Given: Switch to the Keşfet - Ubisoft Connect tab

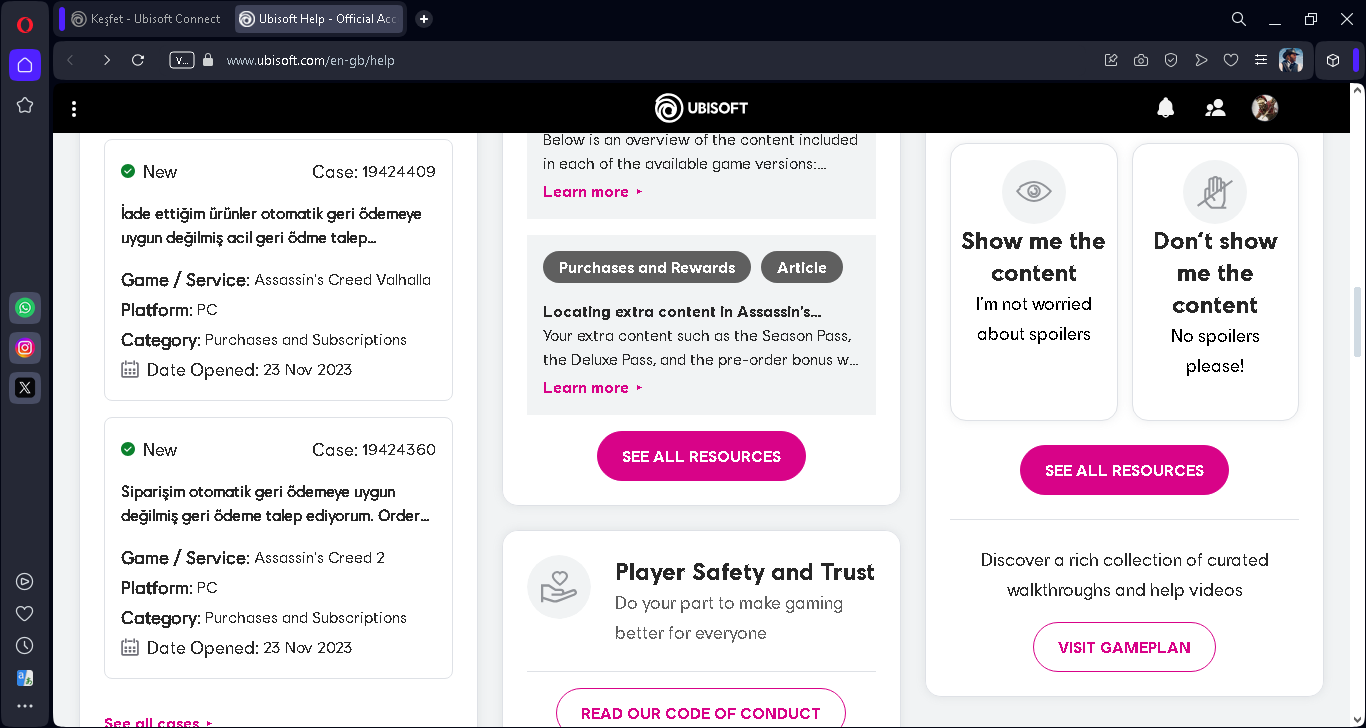Looking at the screenshot, I should [146, 19].
